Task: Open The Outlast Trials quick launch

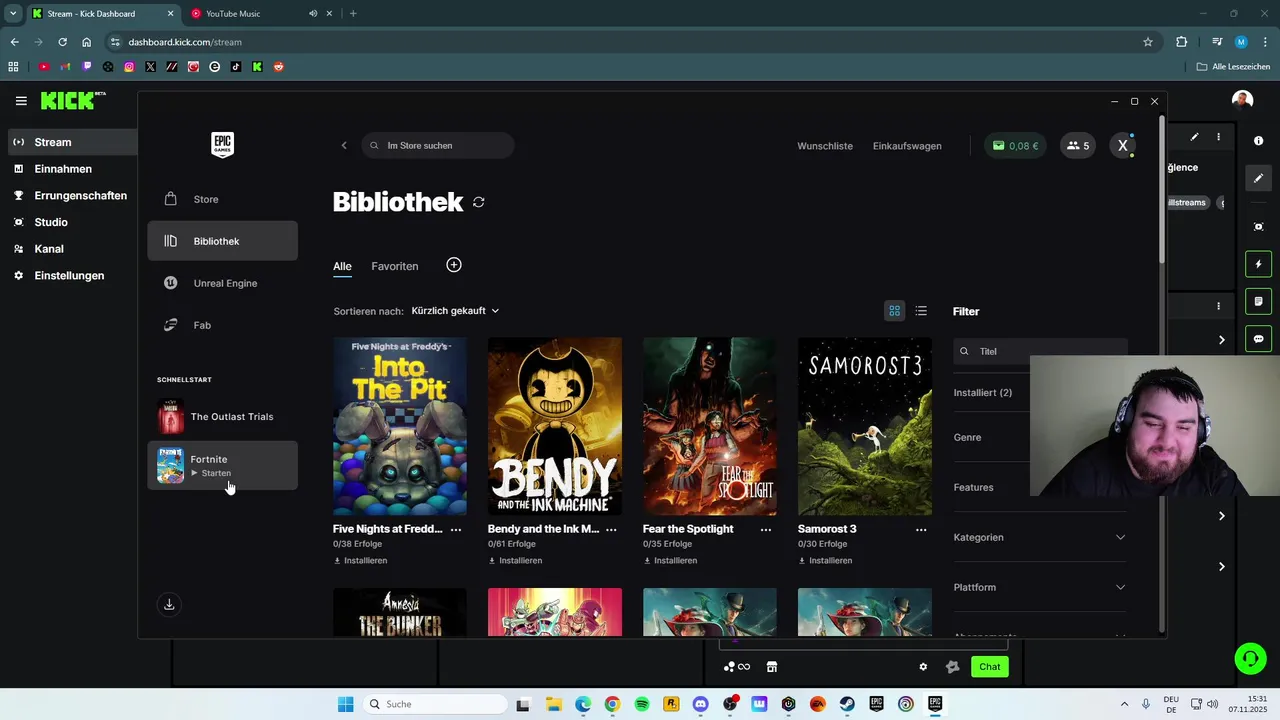Action: point(222,417)
